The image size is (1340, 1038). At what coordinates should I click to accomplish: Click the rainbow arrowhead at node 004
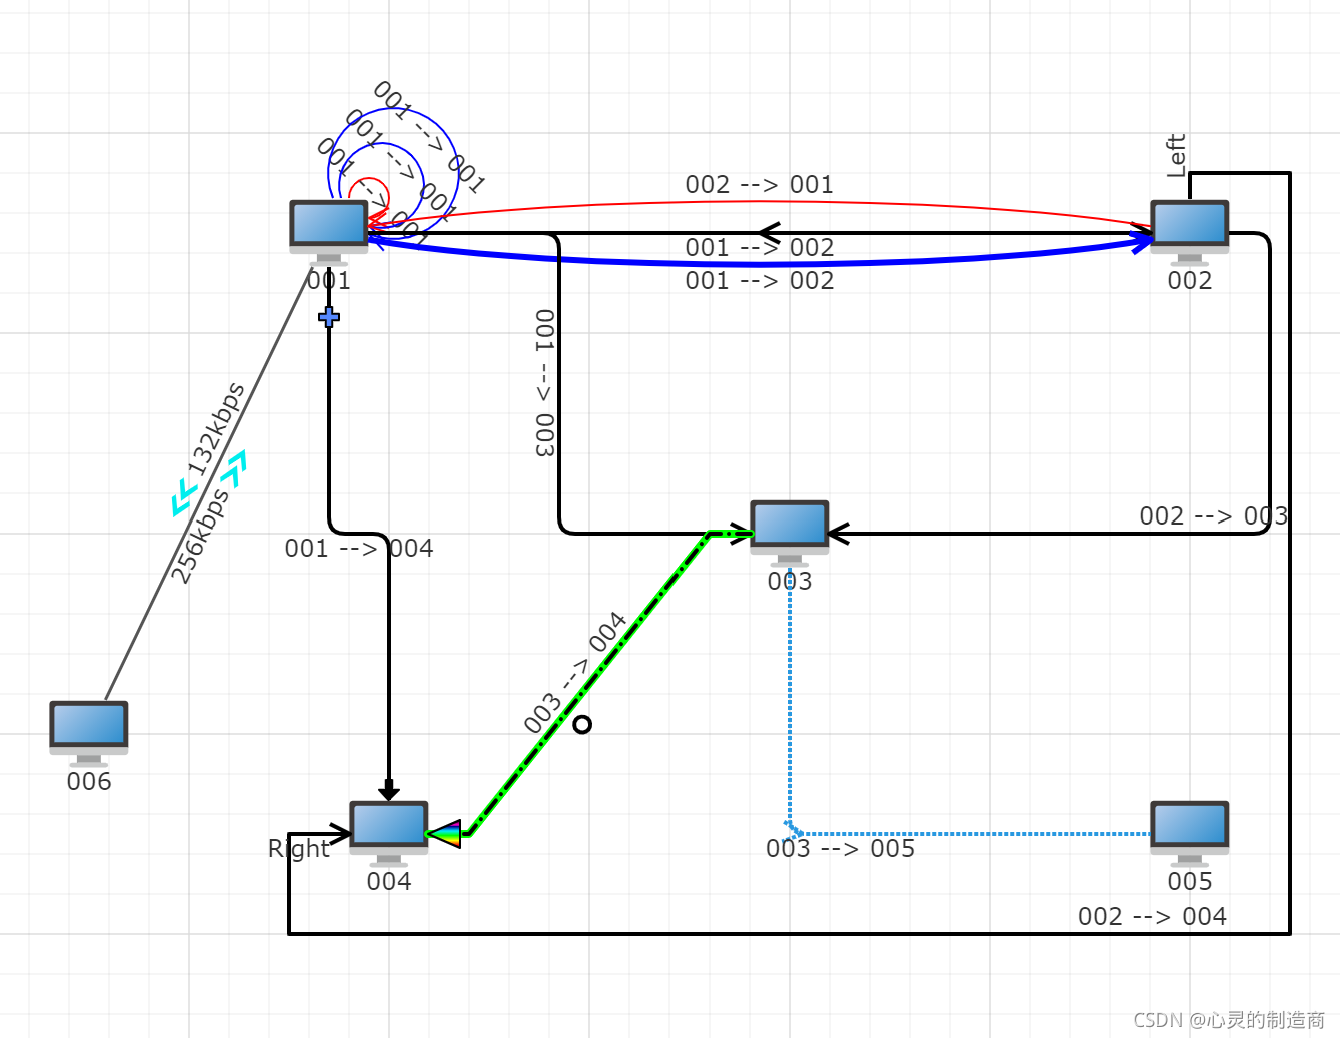coord(444,833)
